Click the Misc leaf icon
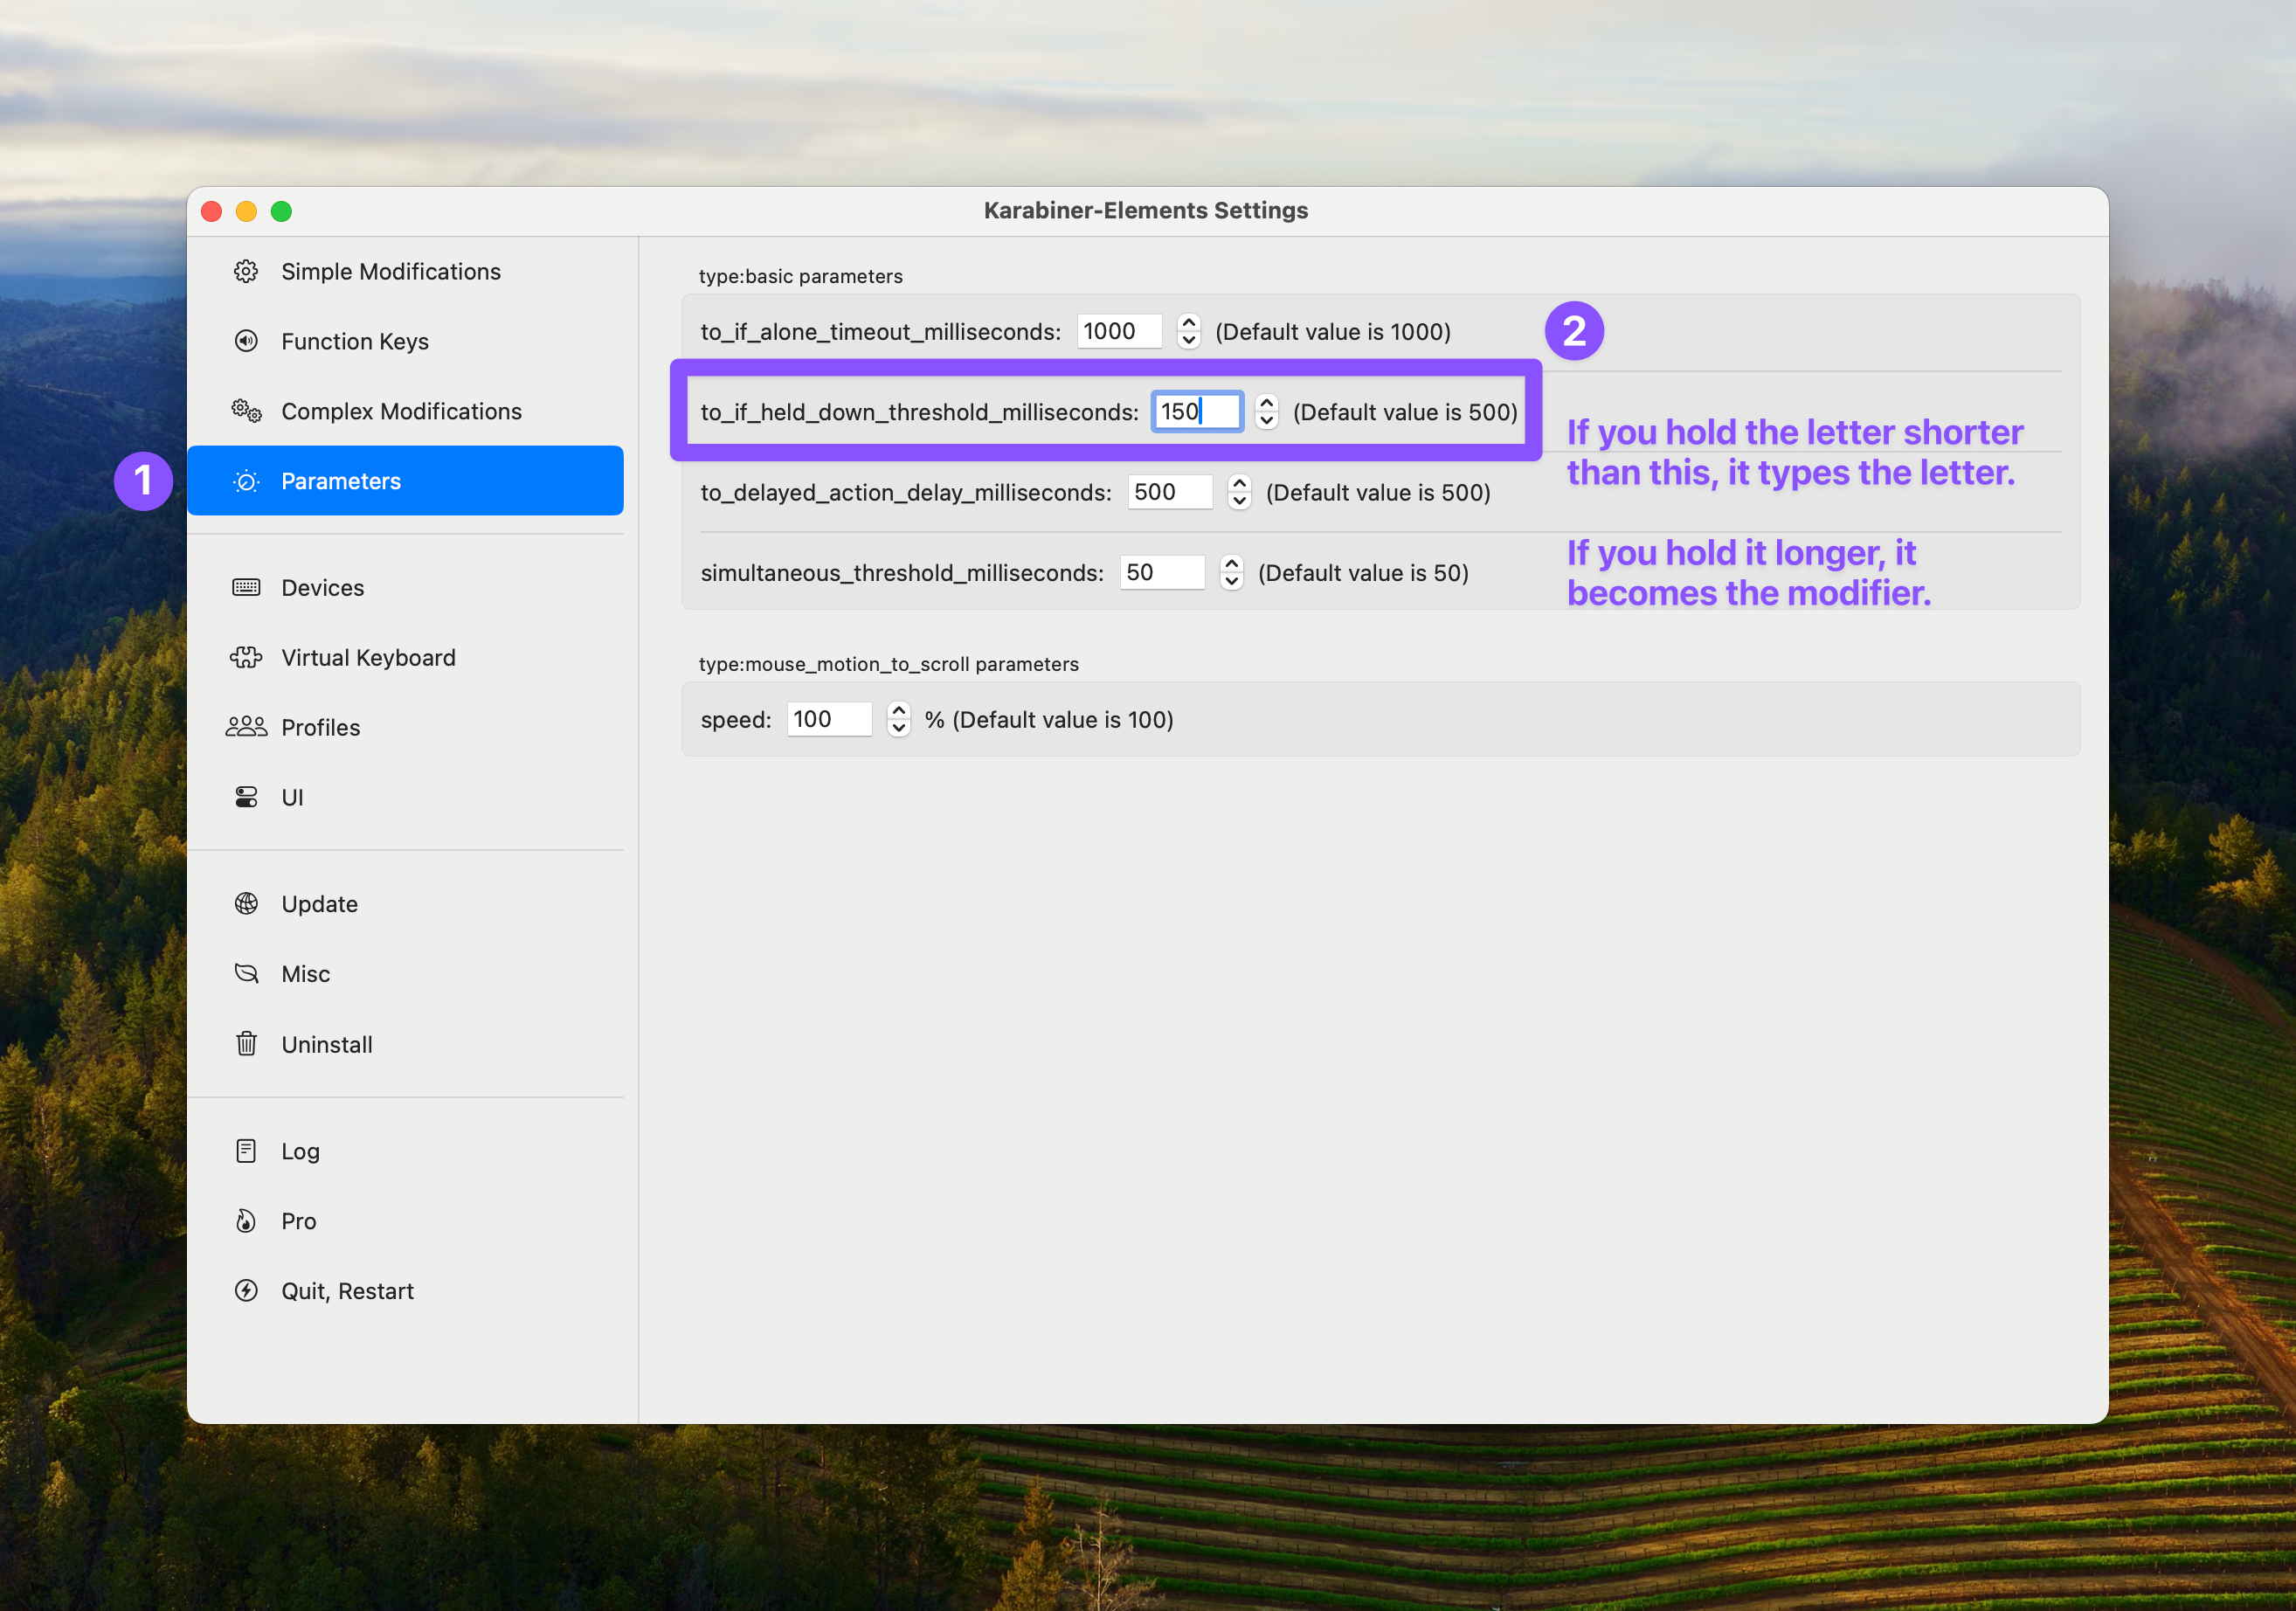2296x1611 pixels. [x=246, y=973]
